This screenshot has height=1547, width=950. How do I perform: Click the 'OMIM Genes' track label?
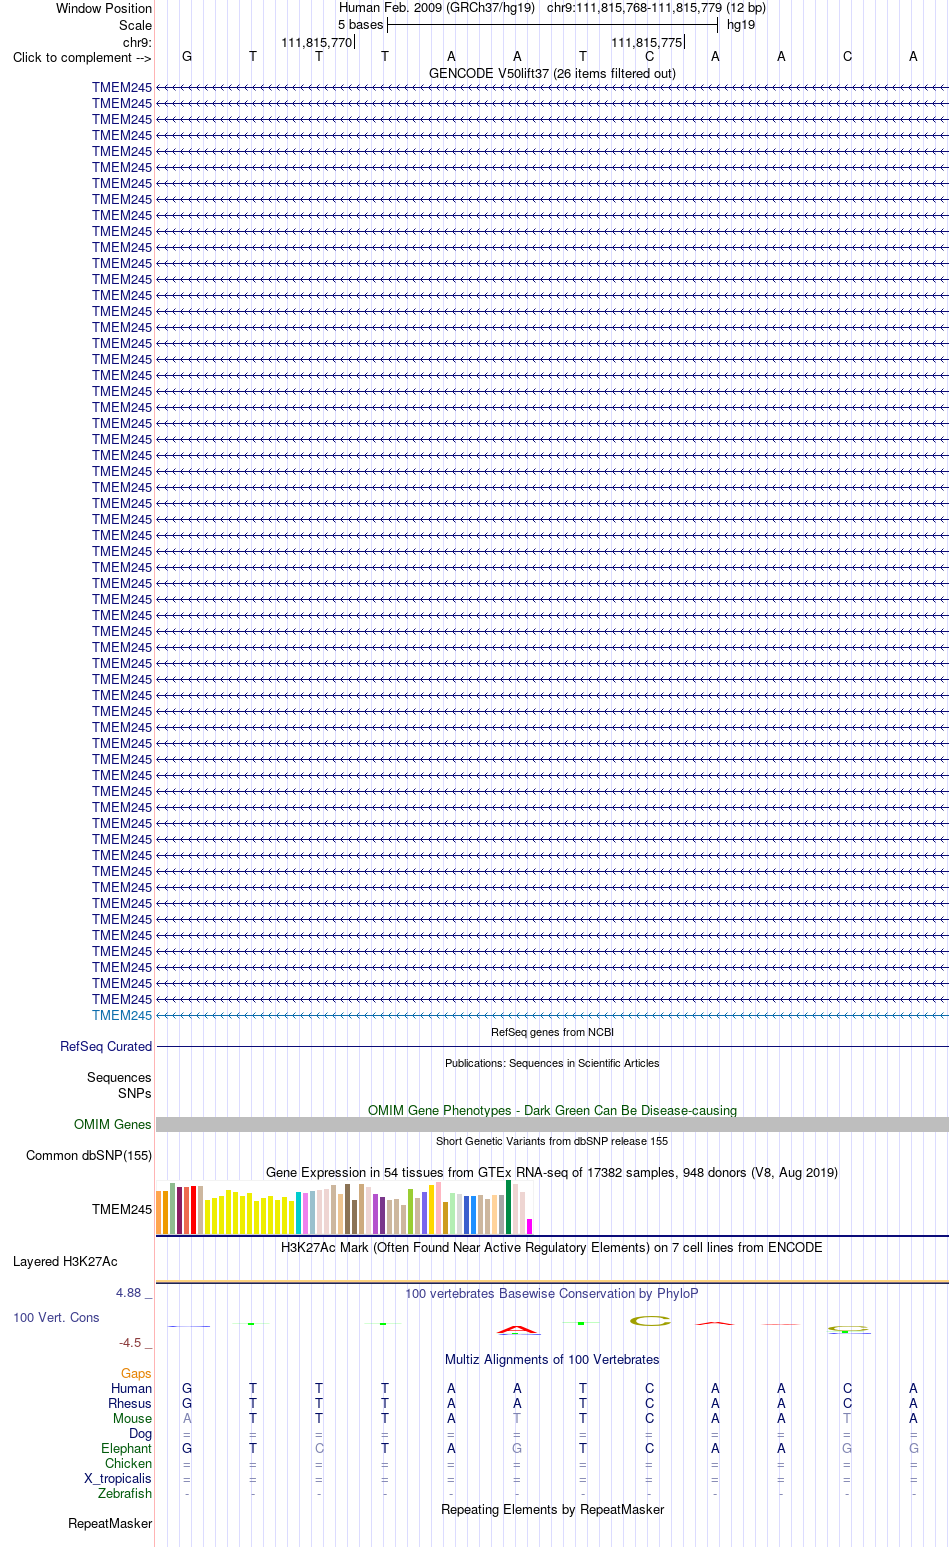coord(113,1124)
